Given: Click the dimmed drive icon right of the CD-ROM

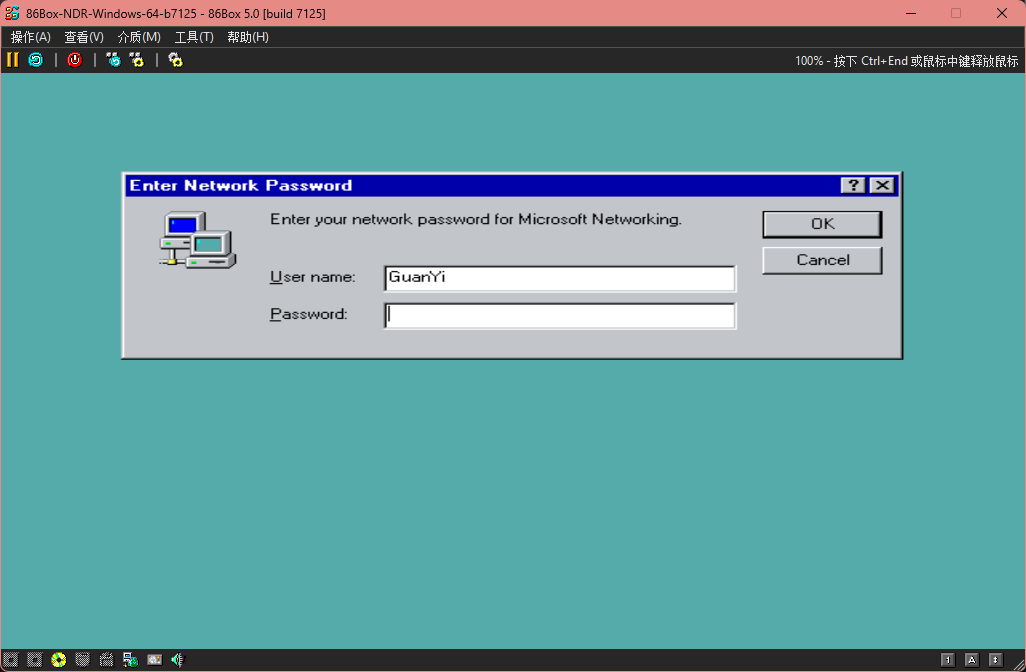Looking at the screenshot, I should pos(82,660).
